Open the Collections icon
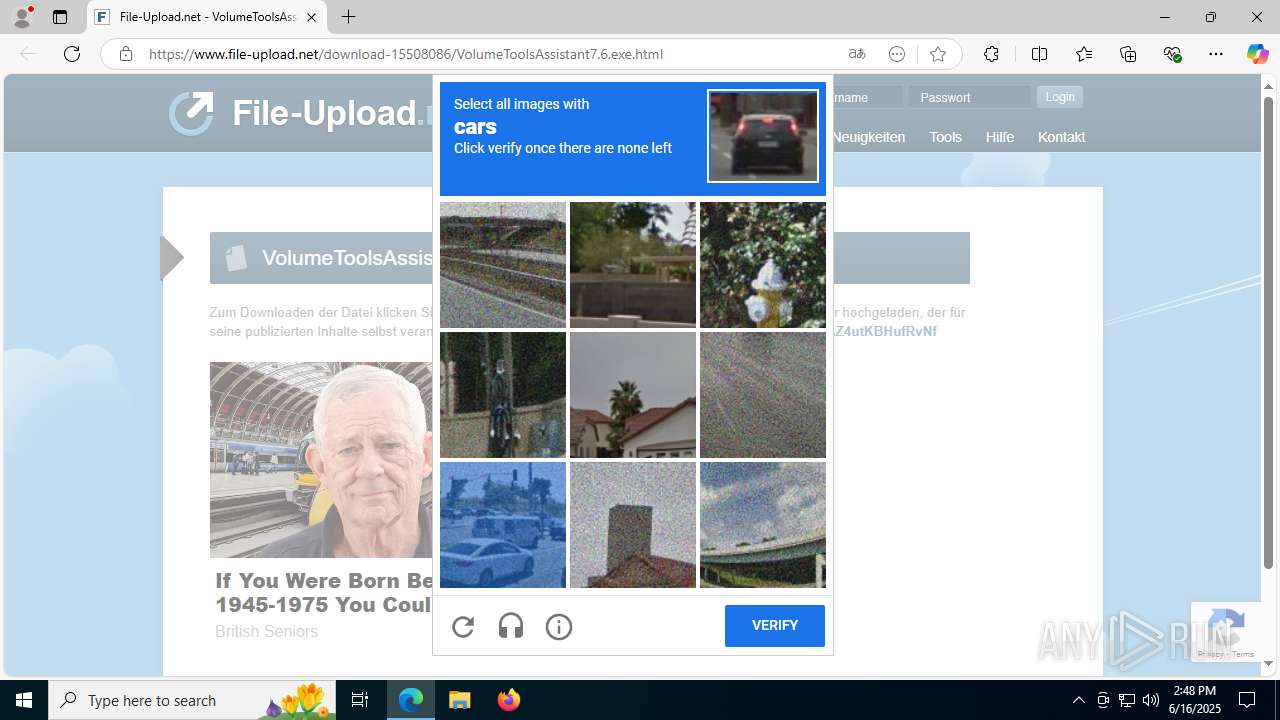Screen dimensions: 1280x720 tap(1128, 54)
